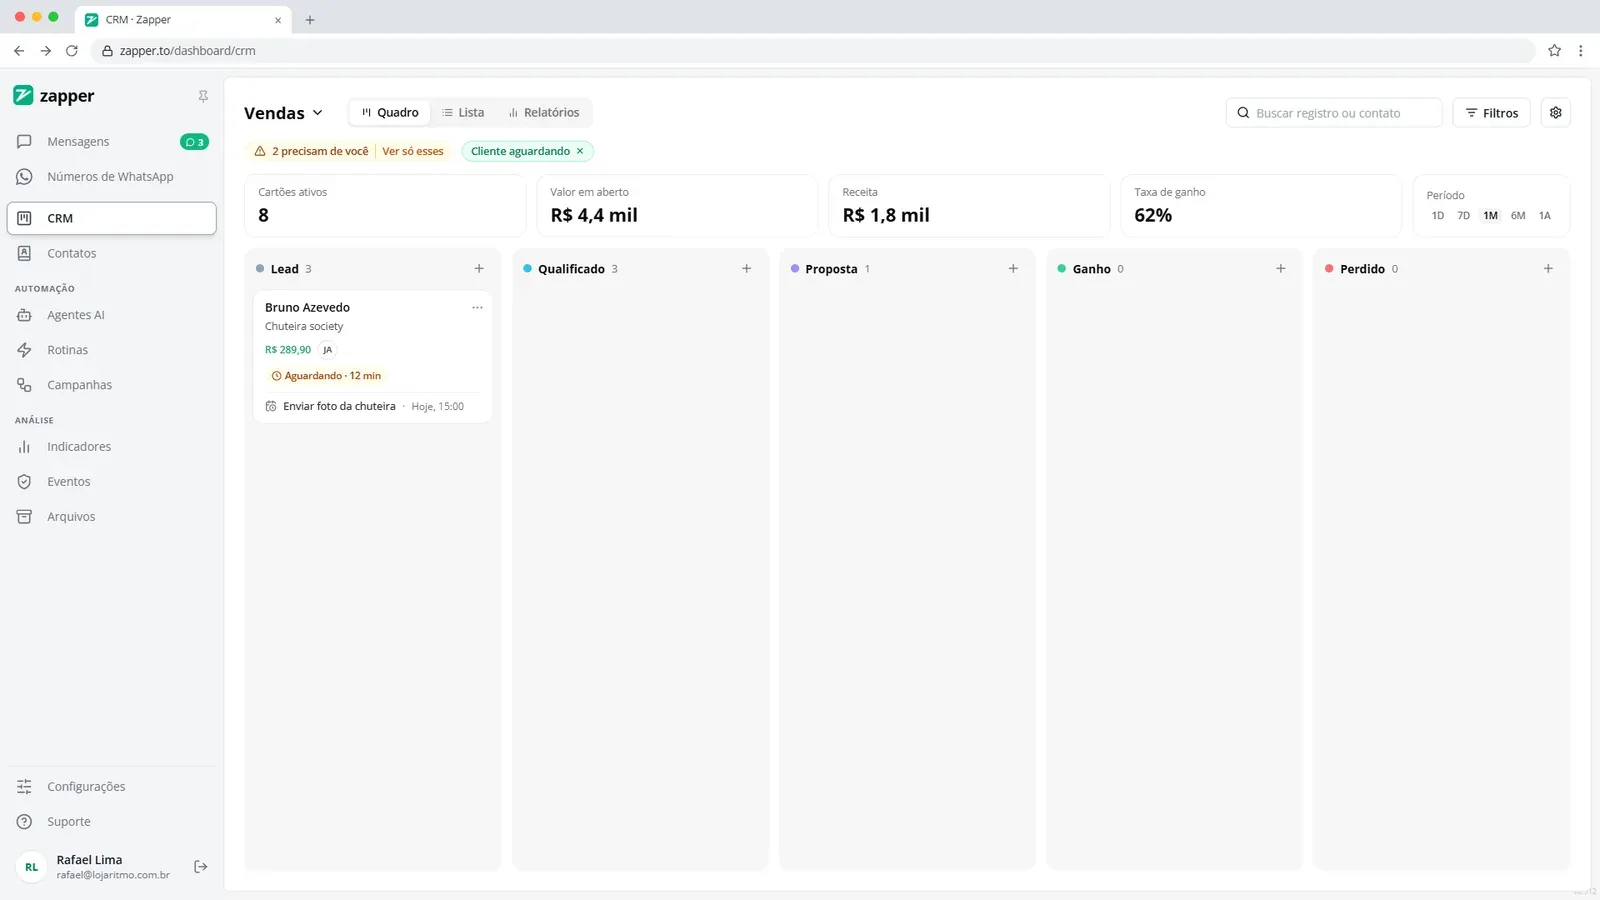Click the search record or contact field

pos(1334,113)
